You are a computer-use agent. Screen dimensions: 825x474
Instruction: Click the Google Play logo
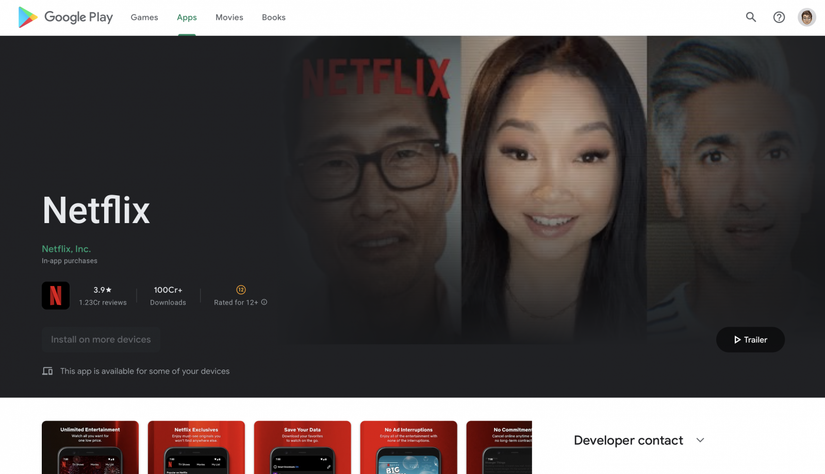[x=65, y=17]
